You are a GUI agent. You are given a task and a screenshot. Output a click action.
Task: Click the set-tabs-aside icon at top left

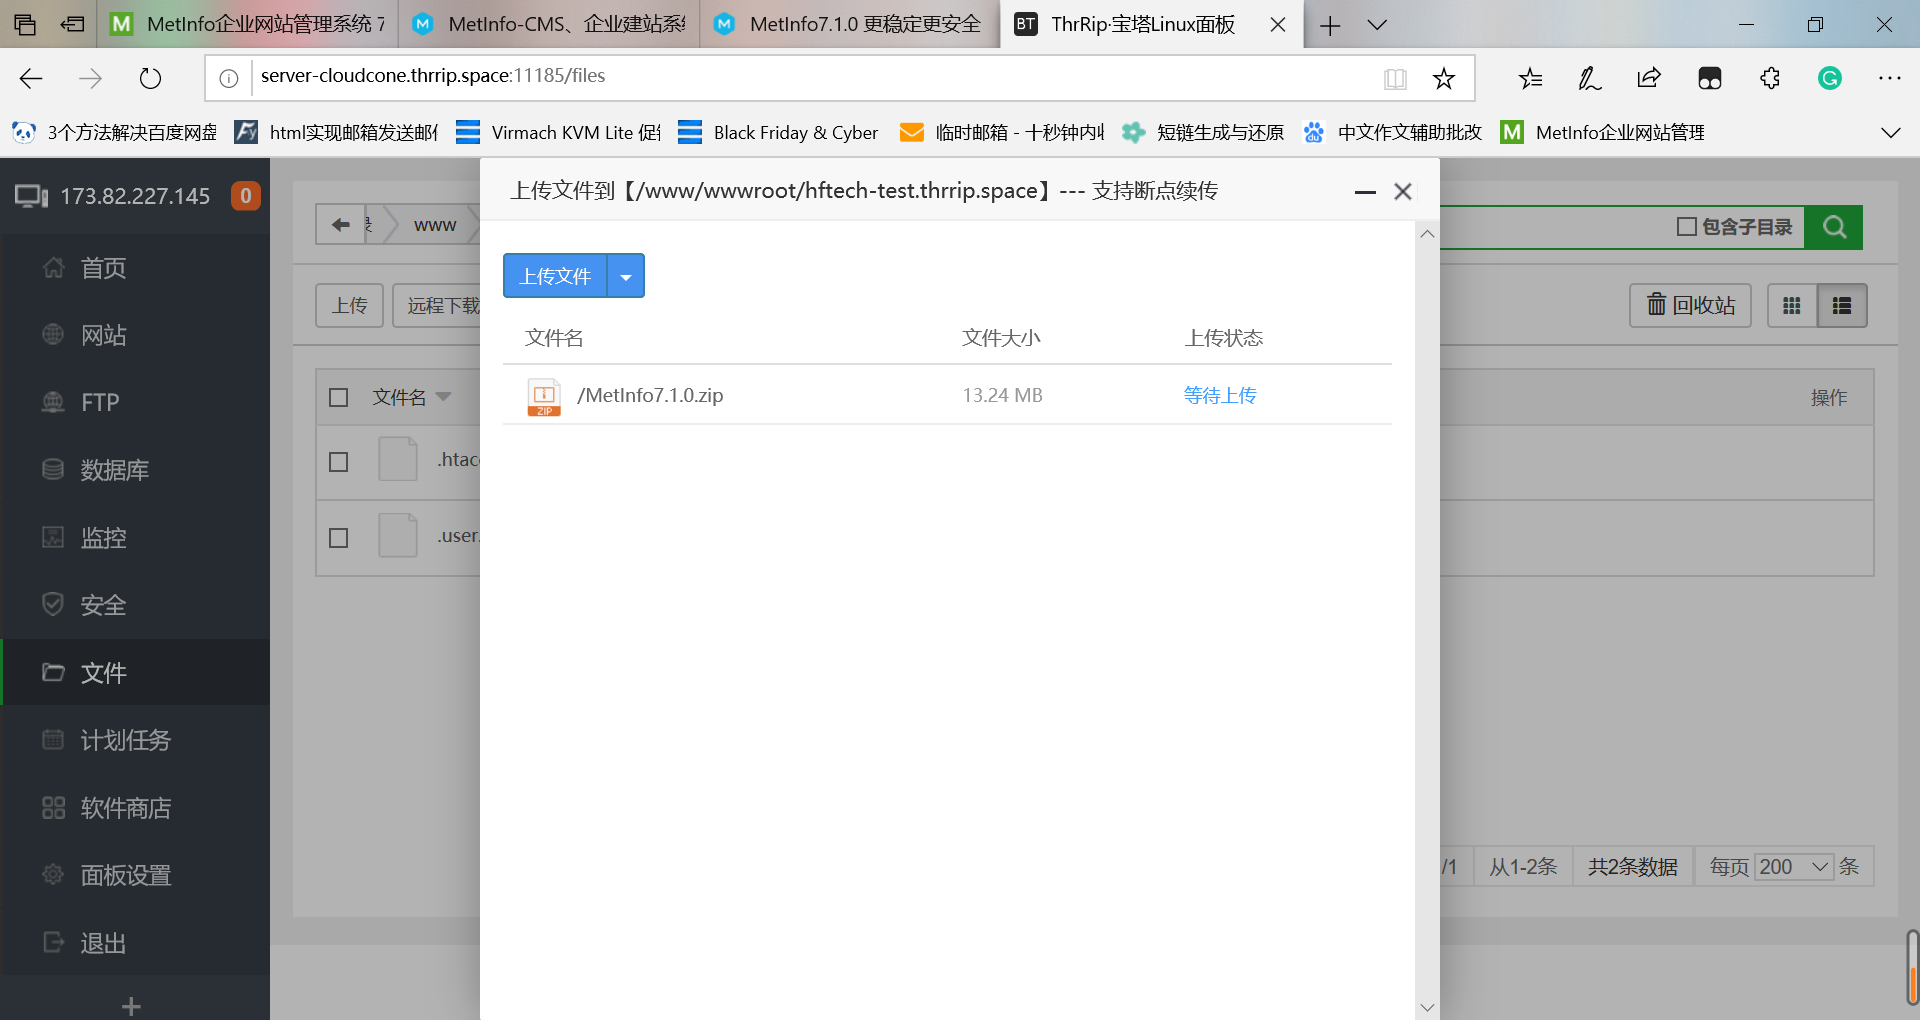click(x=72, y=24)
